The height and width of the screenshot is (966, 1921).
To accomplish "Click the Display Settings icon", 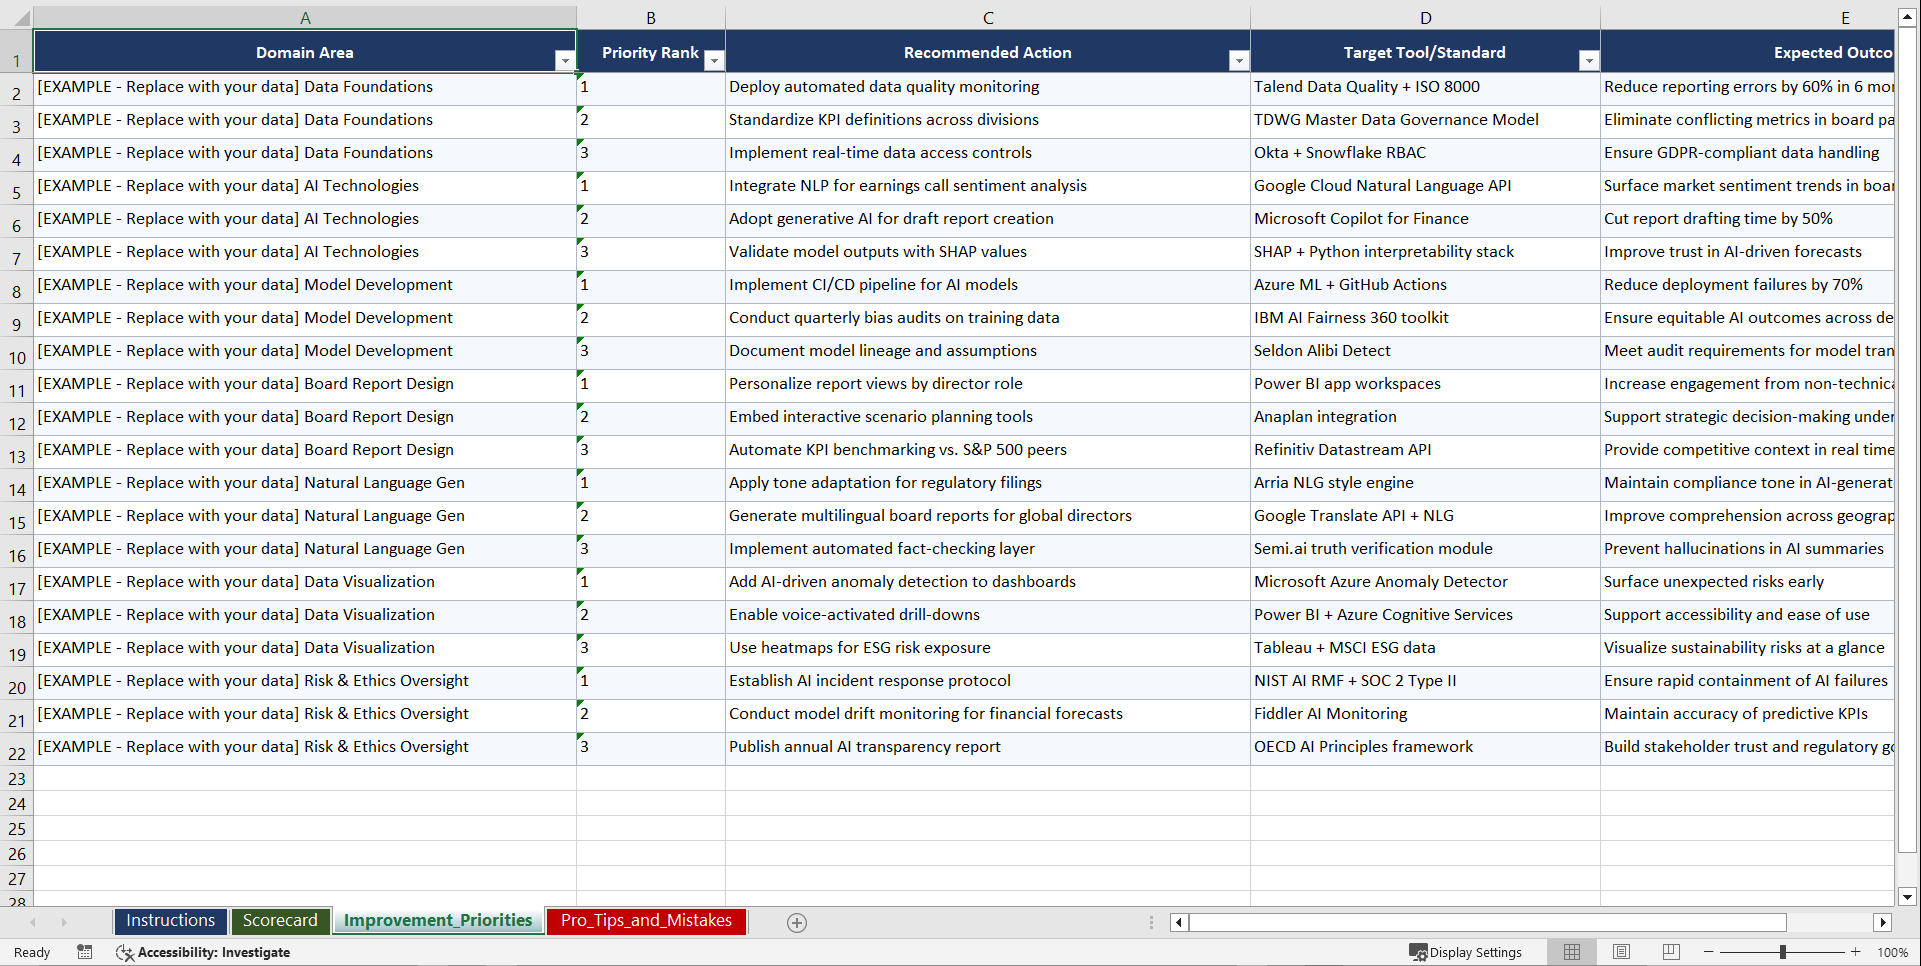I will point(1465,951).
